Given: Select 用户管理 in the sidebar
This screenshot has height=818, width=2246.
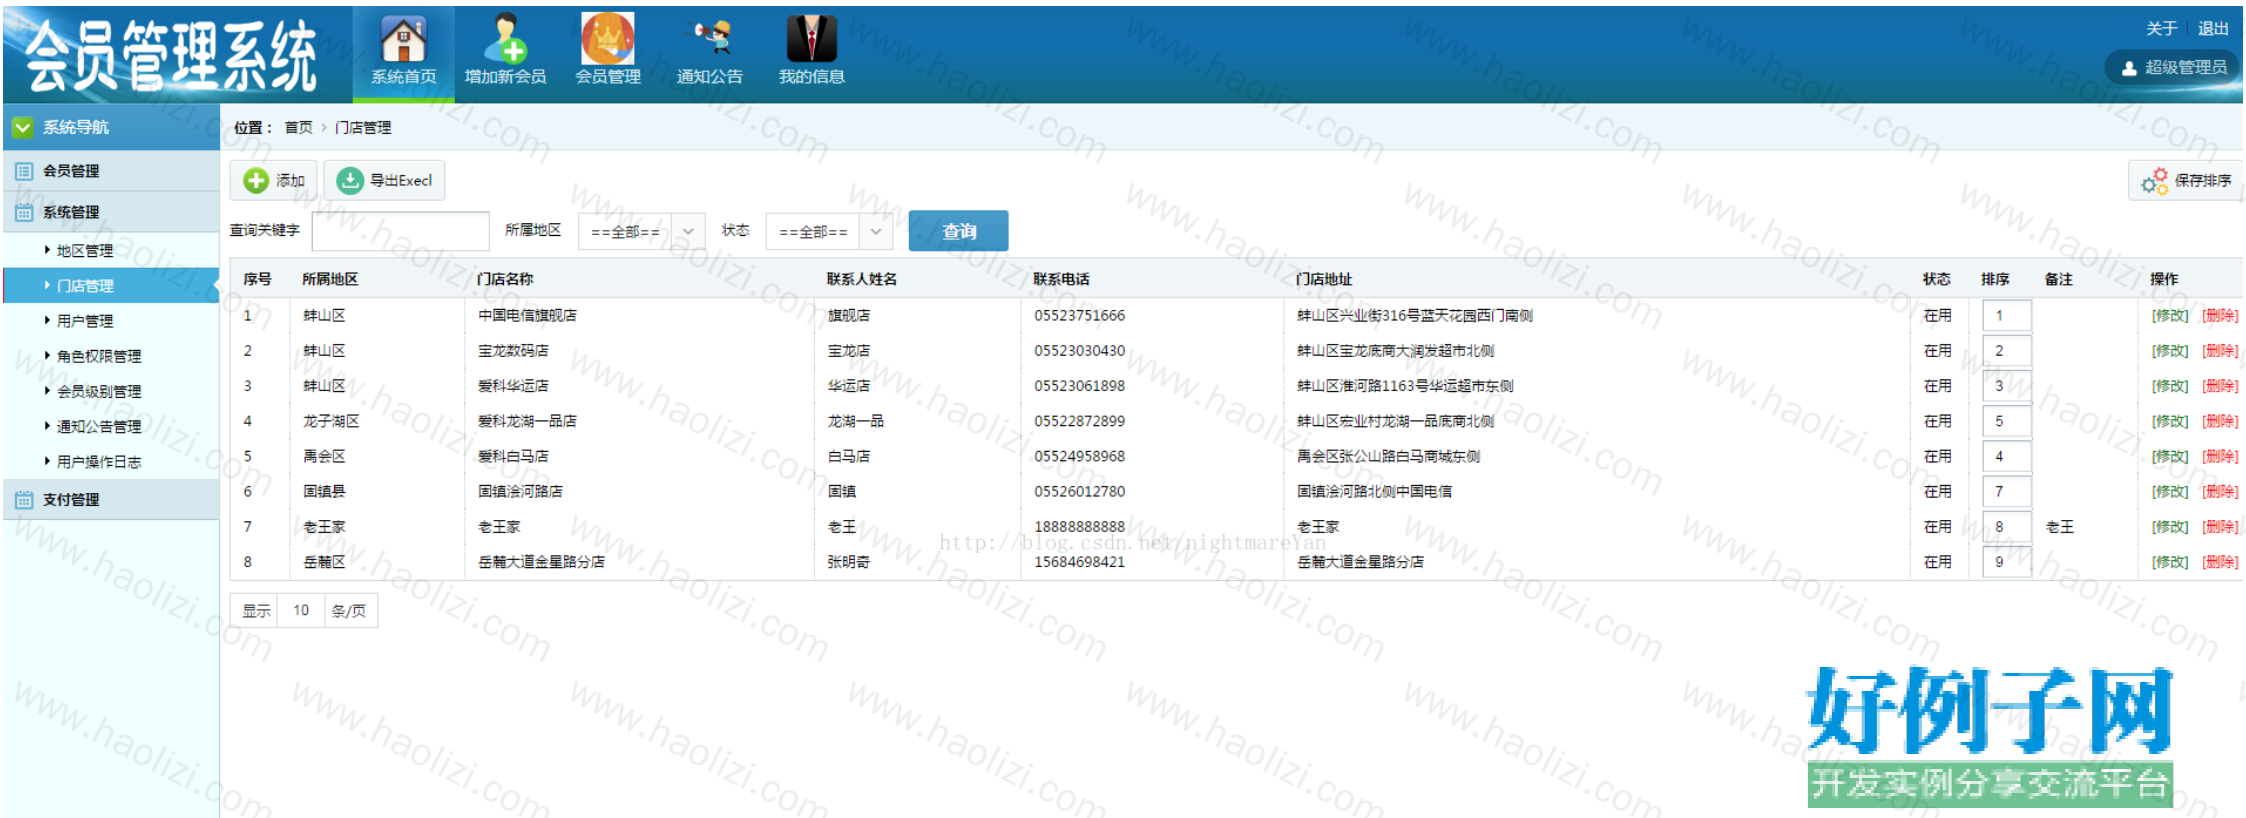Looking at the screenshot, I should pyautogui.click(x=85, y=321).
